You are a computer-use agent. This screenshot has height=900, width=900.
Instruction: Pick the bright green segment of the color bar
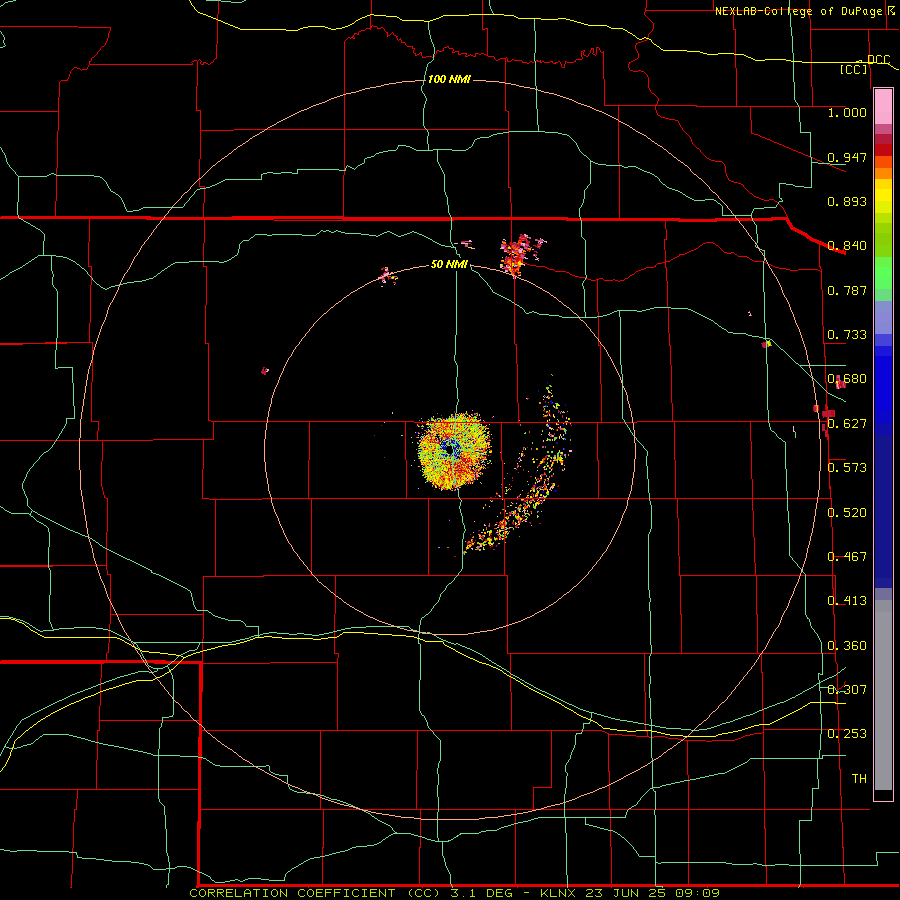[x=883, y=273]
